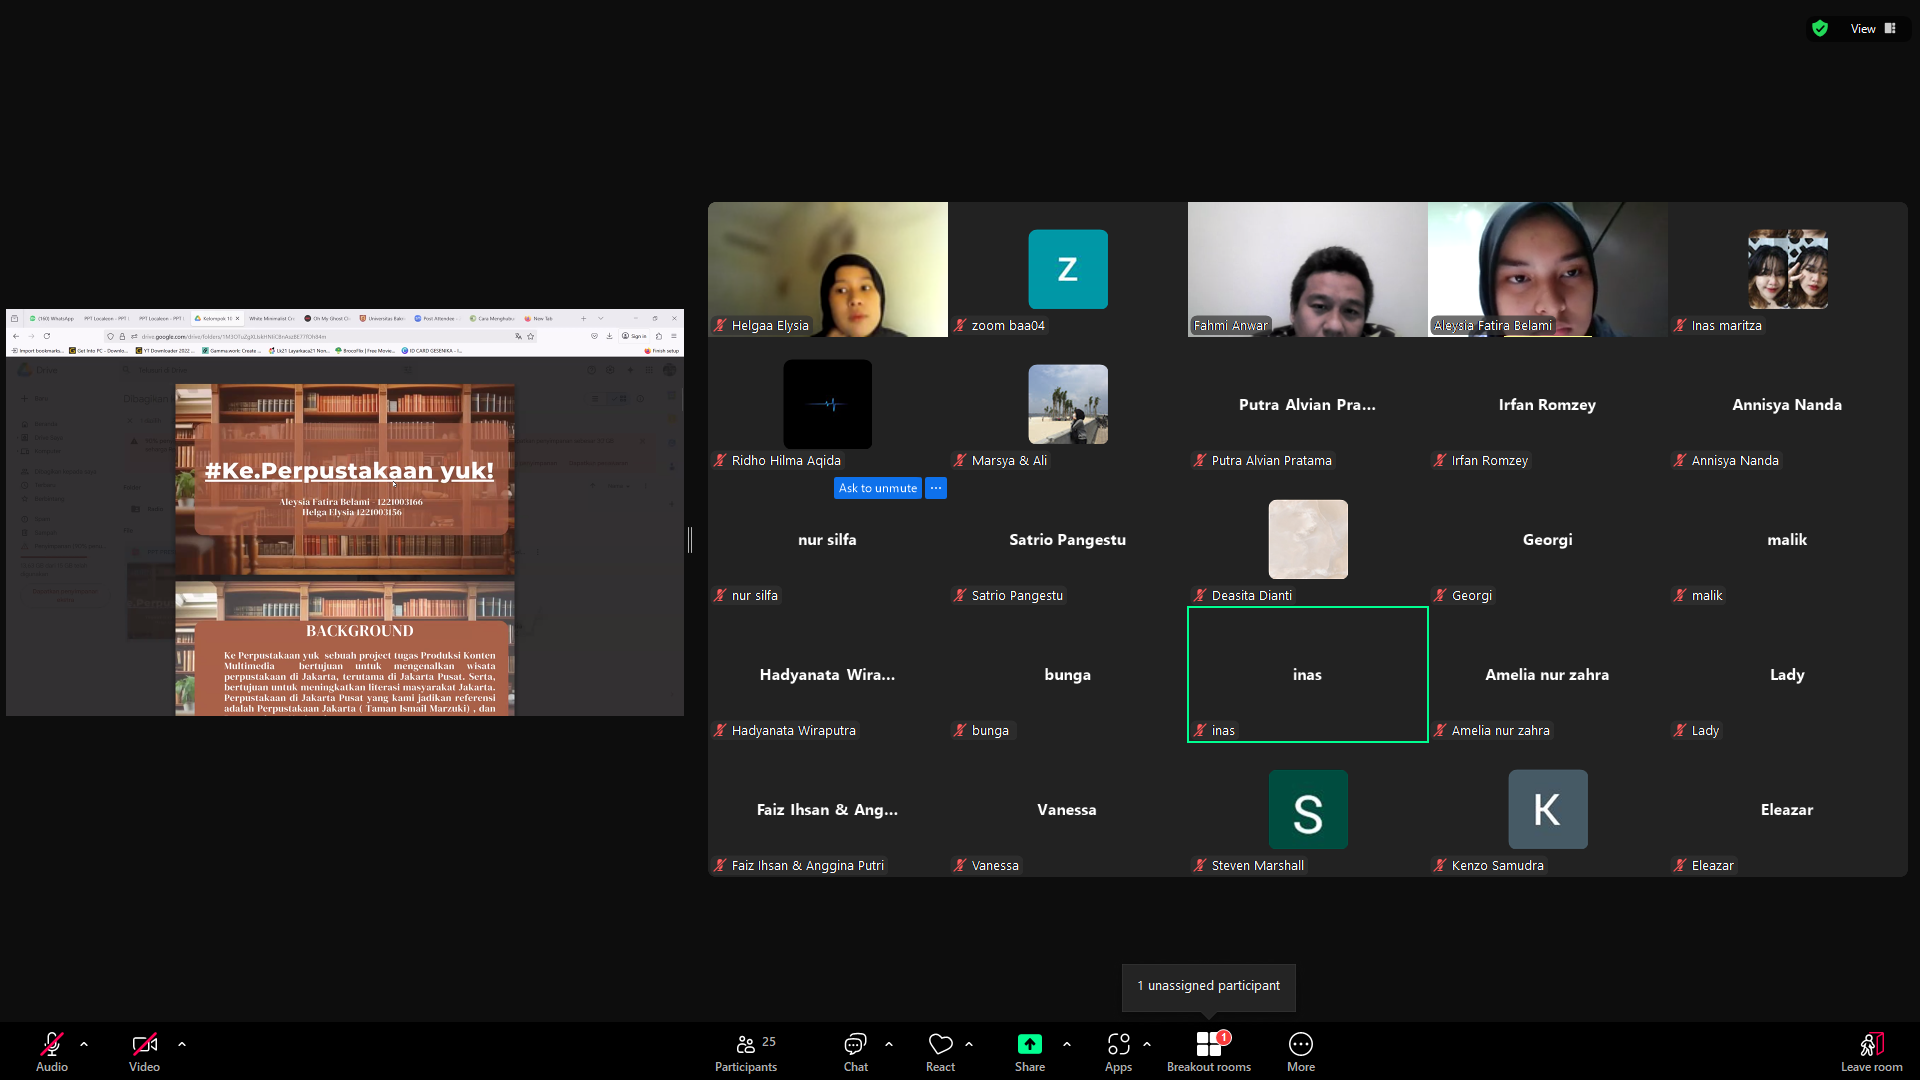Select Helgaa Elysia's video tile
The image size is (1920, 1080).
[828, 269]
